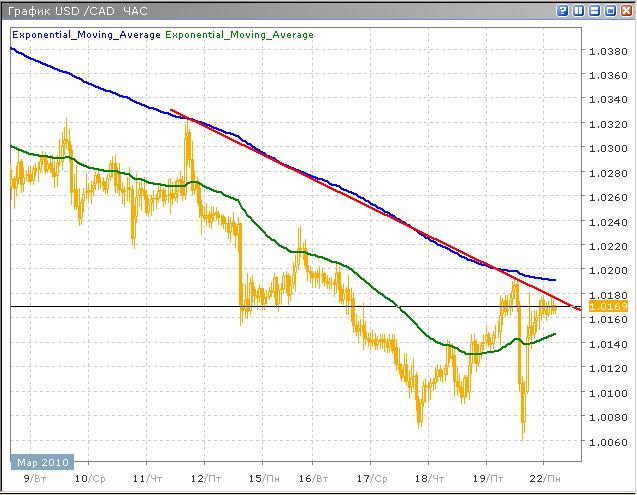Select the blue Exponential_Moving_Average legend label
Image resolution: width=637 pixels, height=495 pixels.
pos(86,35)
